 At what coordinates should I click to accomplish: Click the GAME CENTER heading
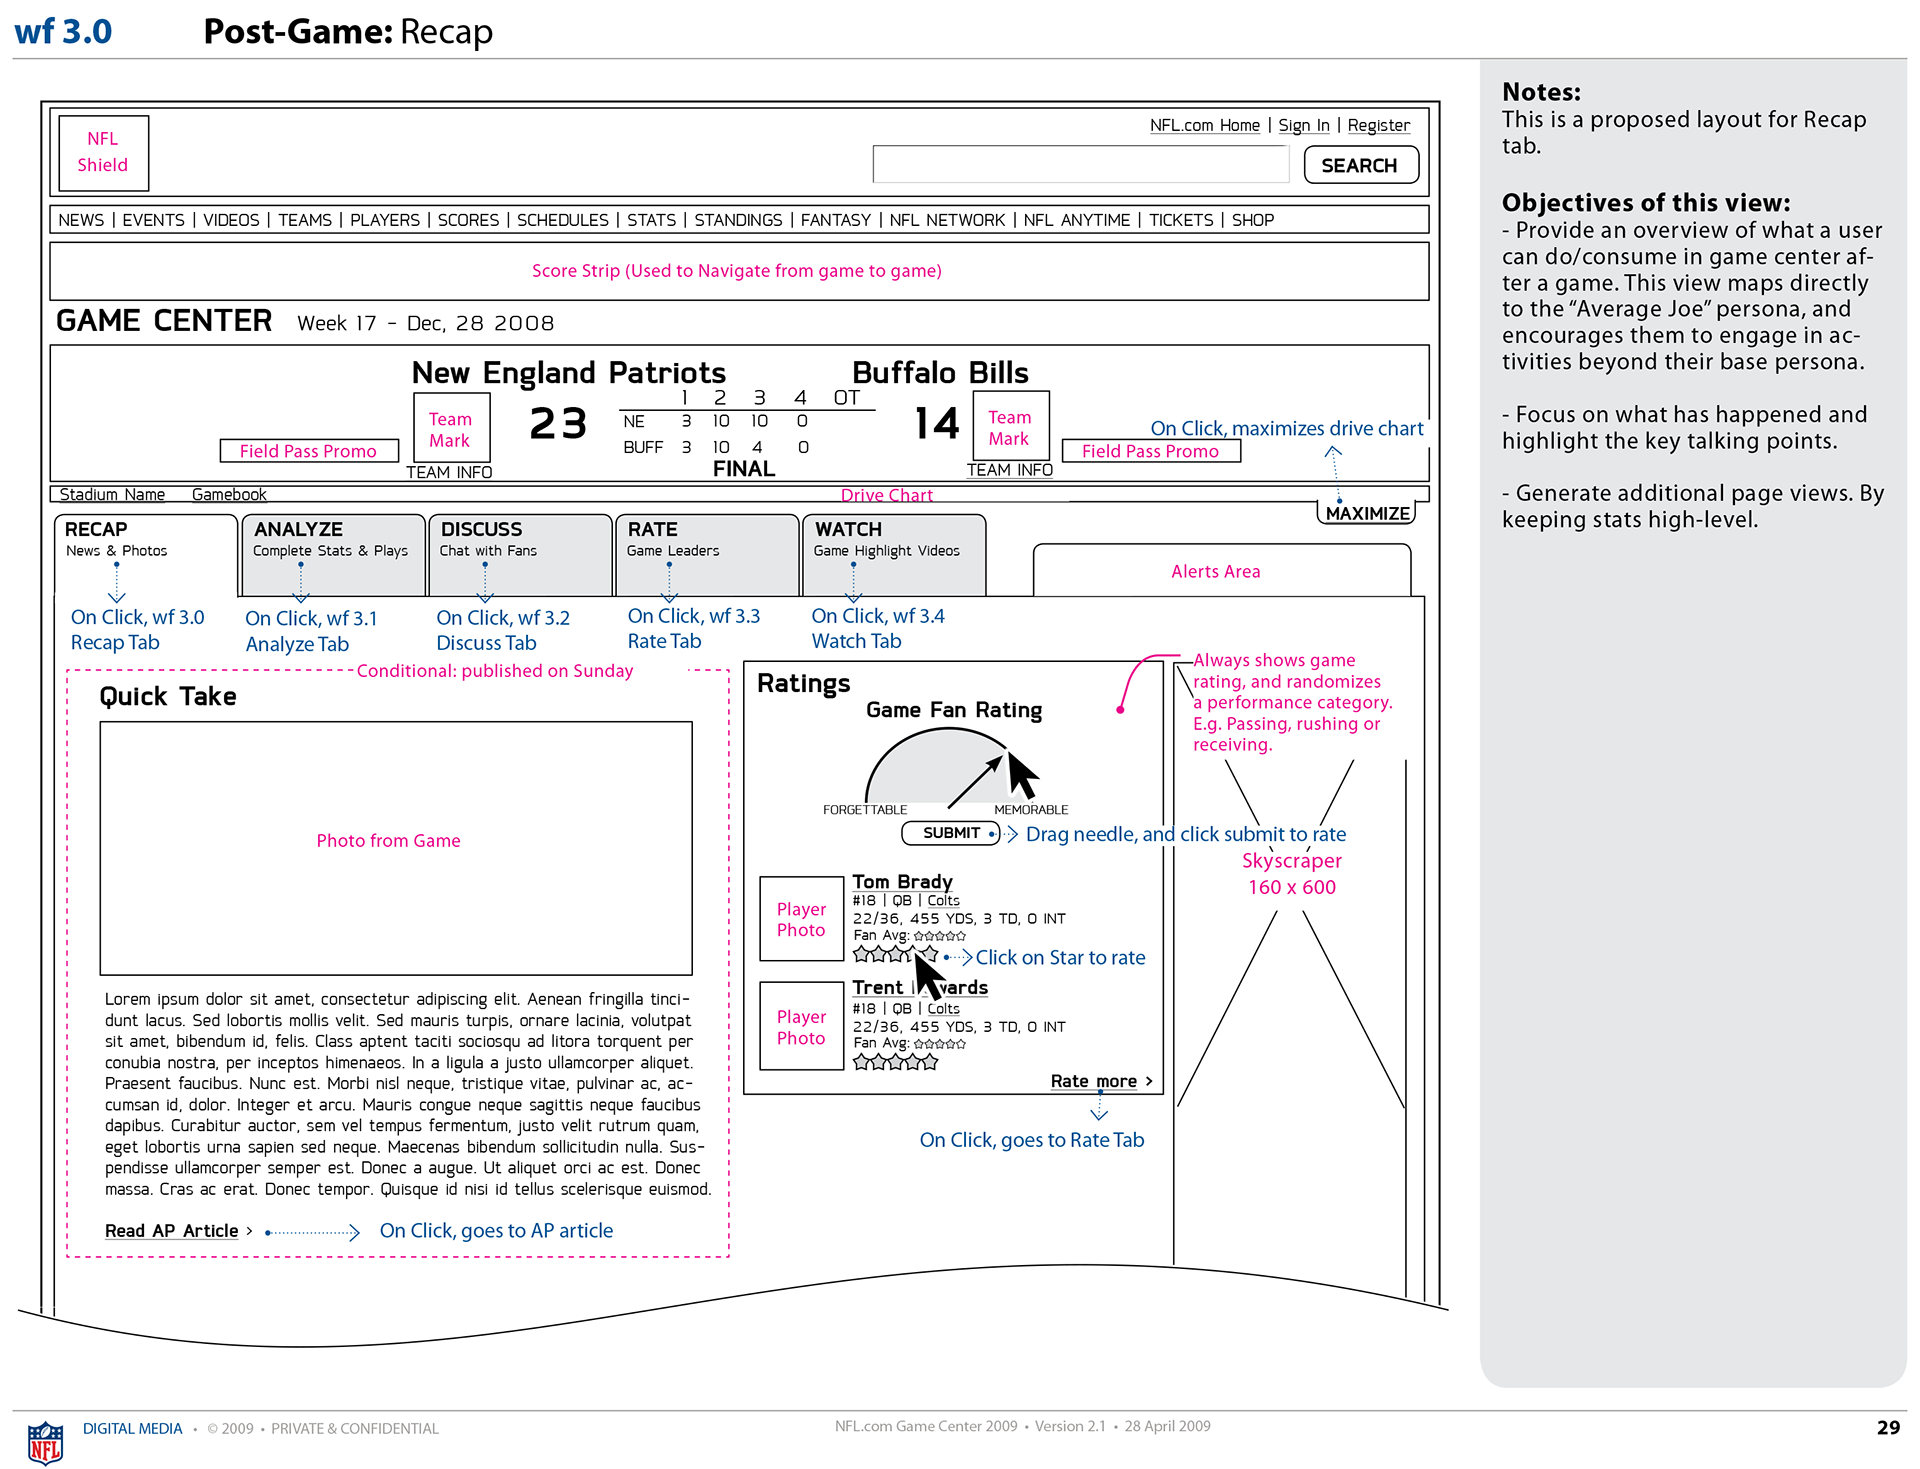tap(164, 321)
